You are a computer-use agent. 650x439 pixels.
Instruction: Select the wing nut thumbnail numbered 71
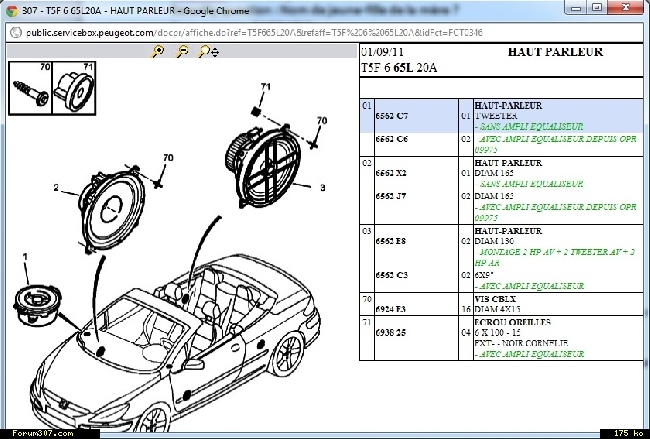74,88
